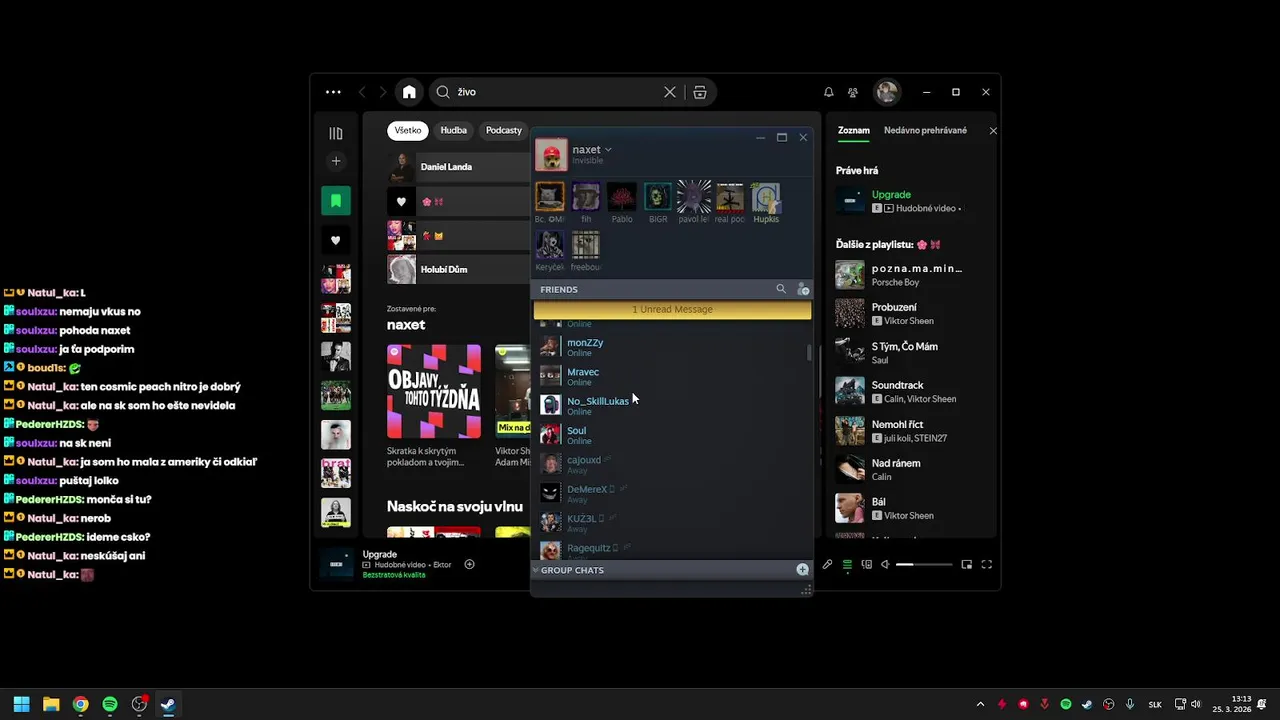Search Steam friends with magnifier icon
The height and width of the screenshot is (720, 1280).
781,289
